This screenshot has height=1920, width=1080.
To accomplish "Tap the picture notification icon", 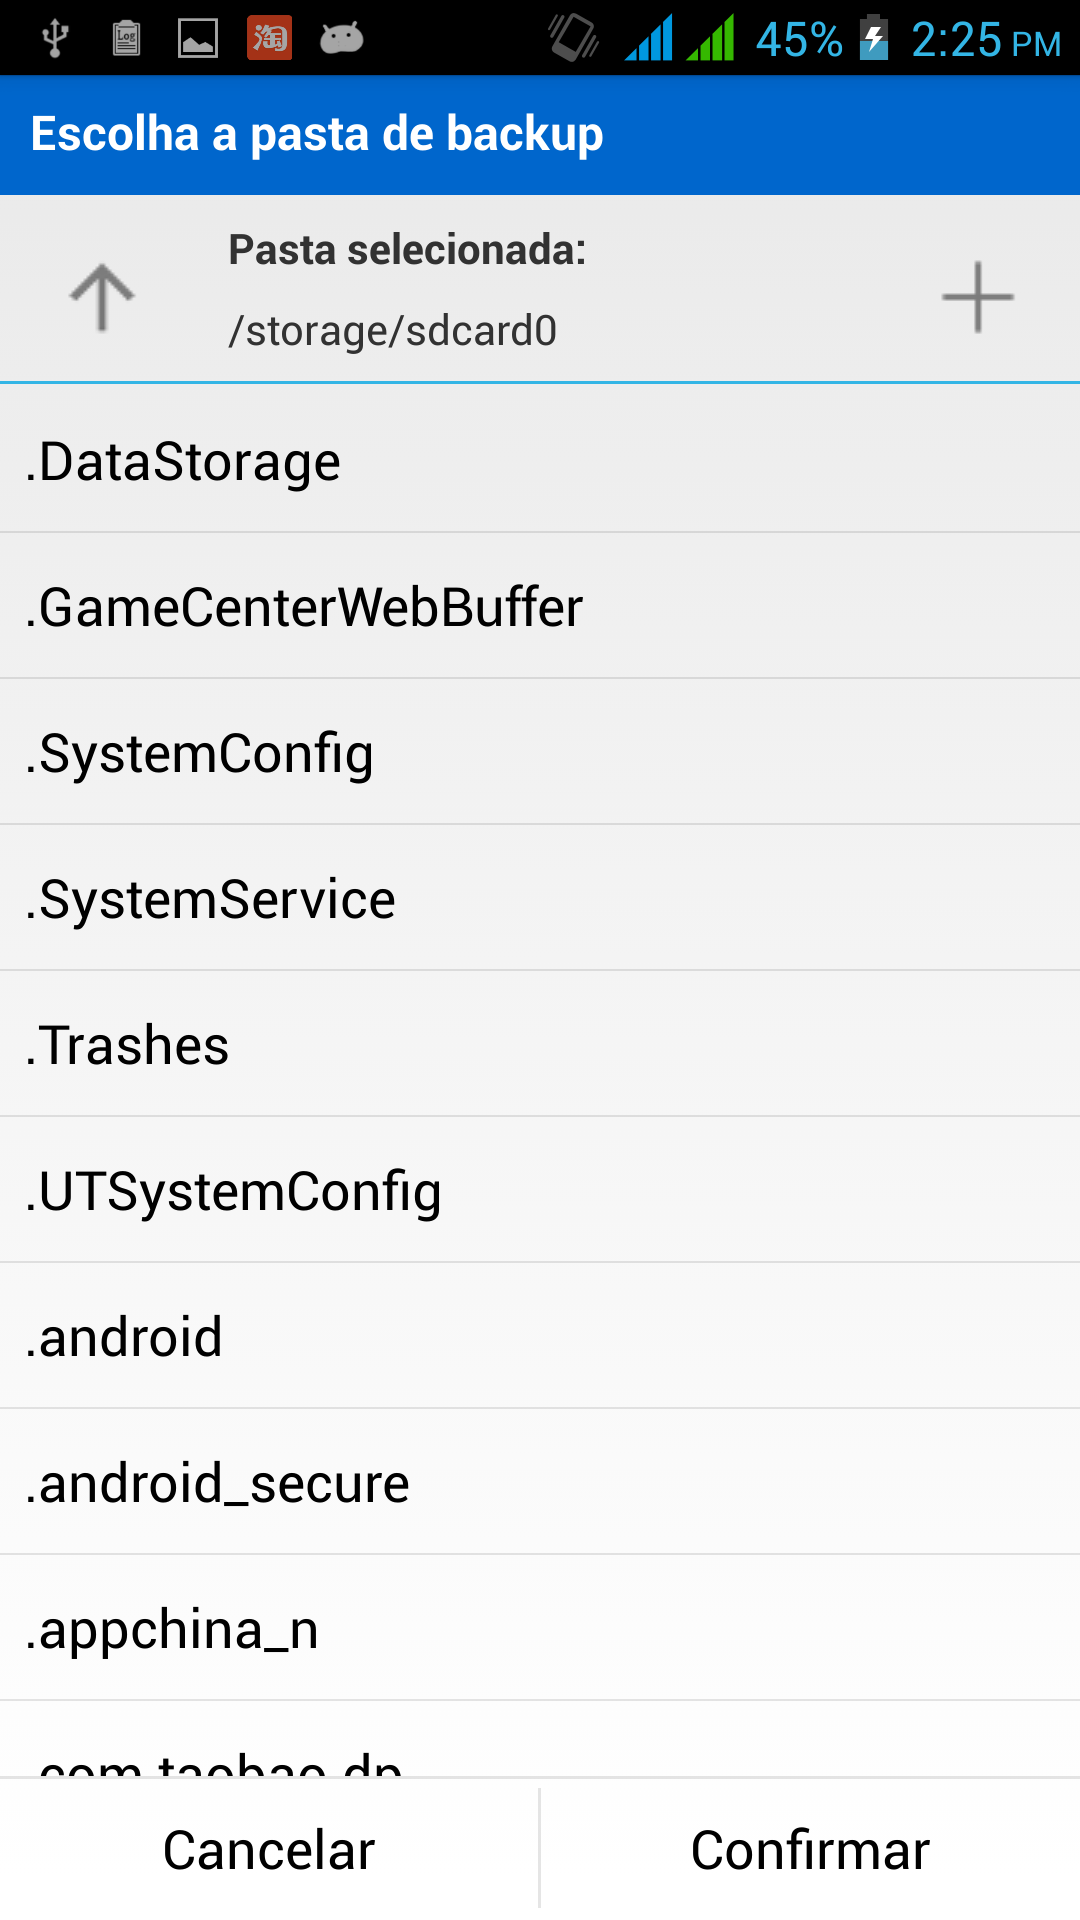I will (198, 39).
